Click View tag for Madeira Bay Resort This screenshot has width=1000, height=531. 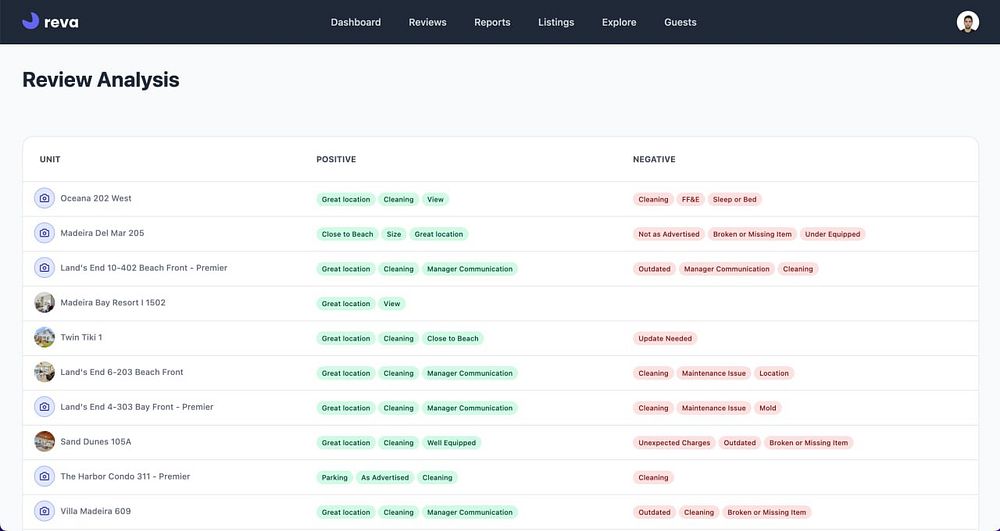click(x=392, y=303)
